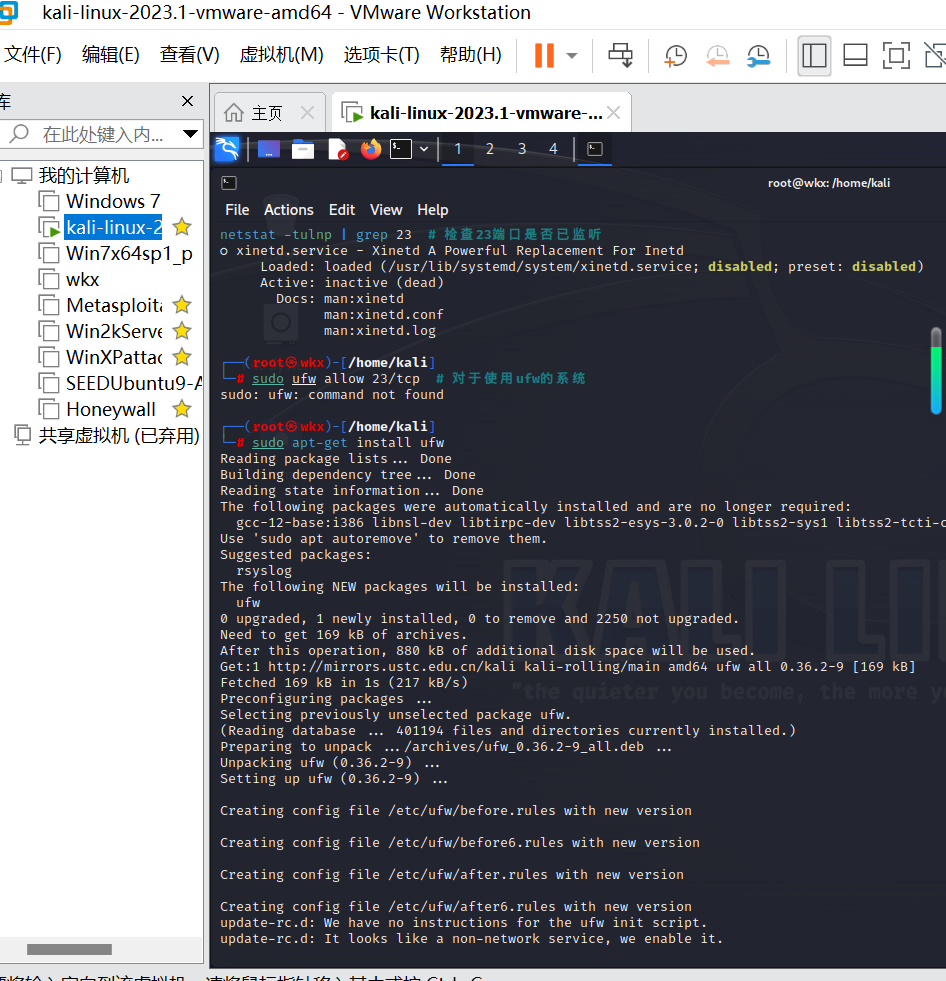Select Honeywall virtual machine
Screen dimensions: 946x981
[110, 409]
